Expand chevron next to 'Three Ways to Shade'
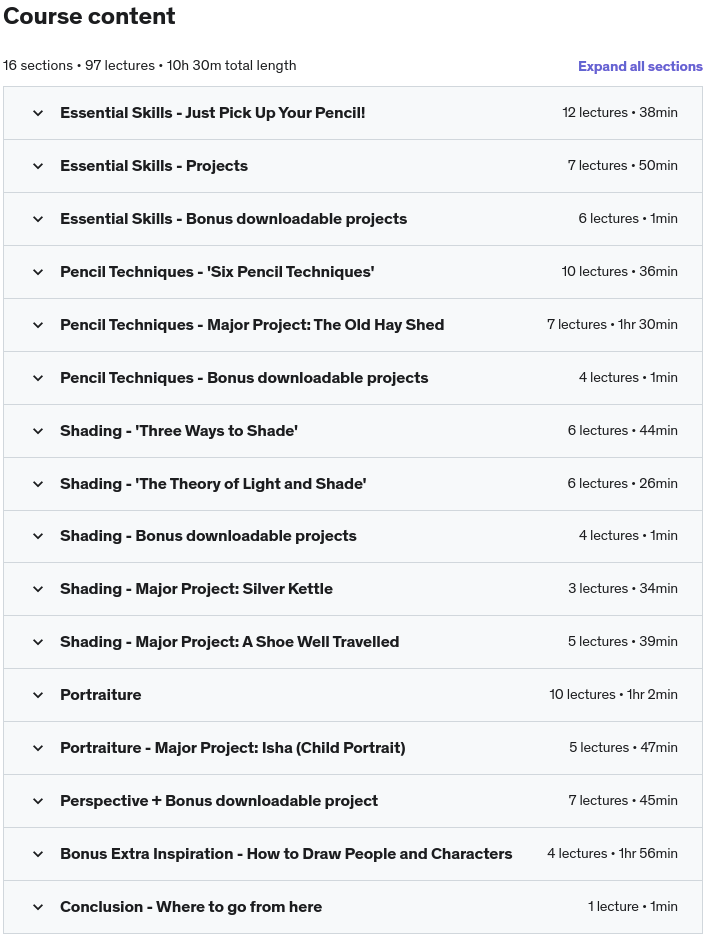This screenshot has width=708, height=940. 38,431
